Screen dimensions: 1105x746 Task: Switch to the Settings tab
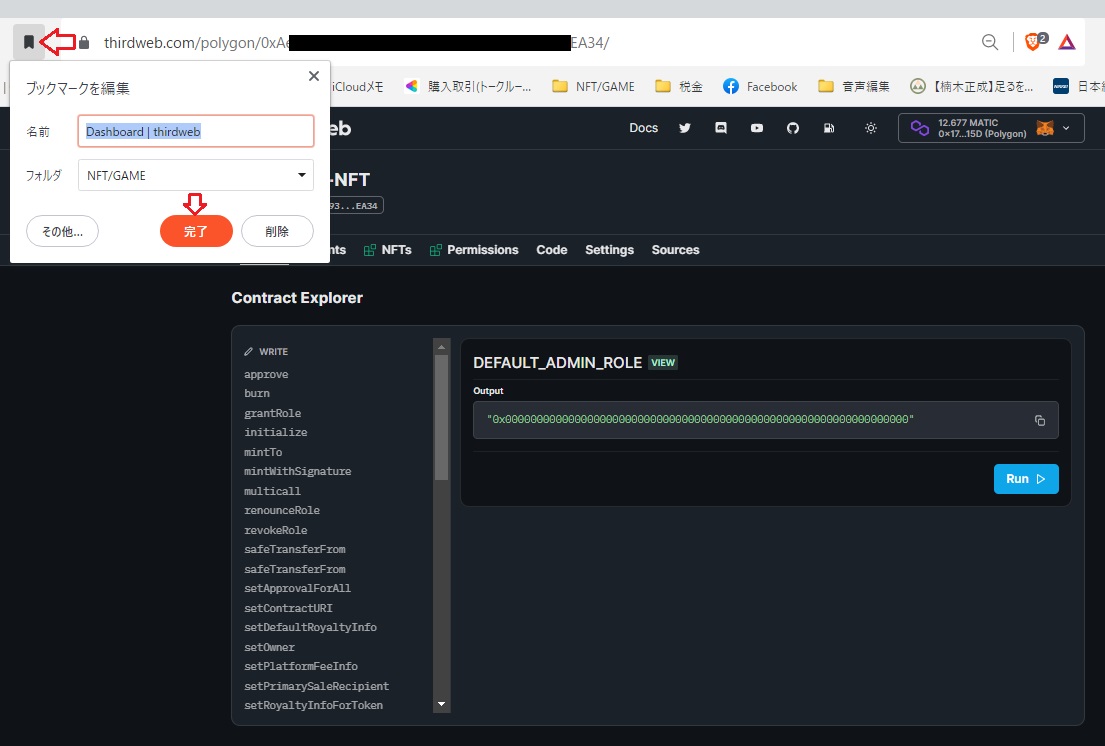pos(609,250)
